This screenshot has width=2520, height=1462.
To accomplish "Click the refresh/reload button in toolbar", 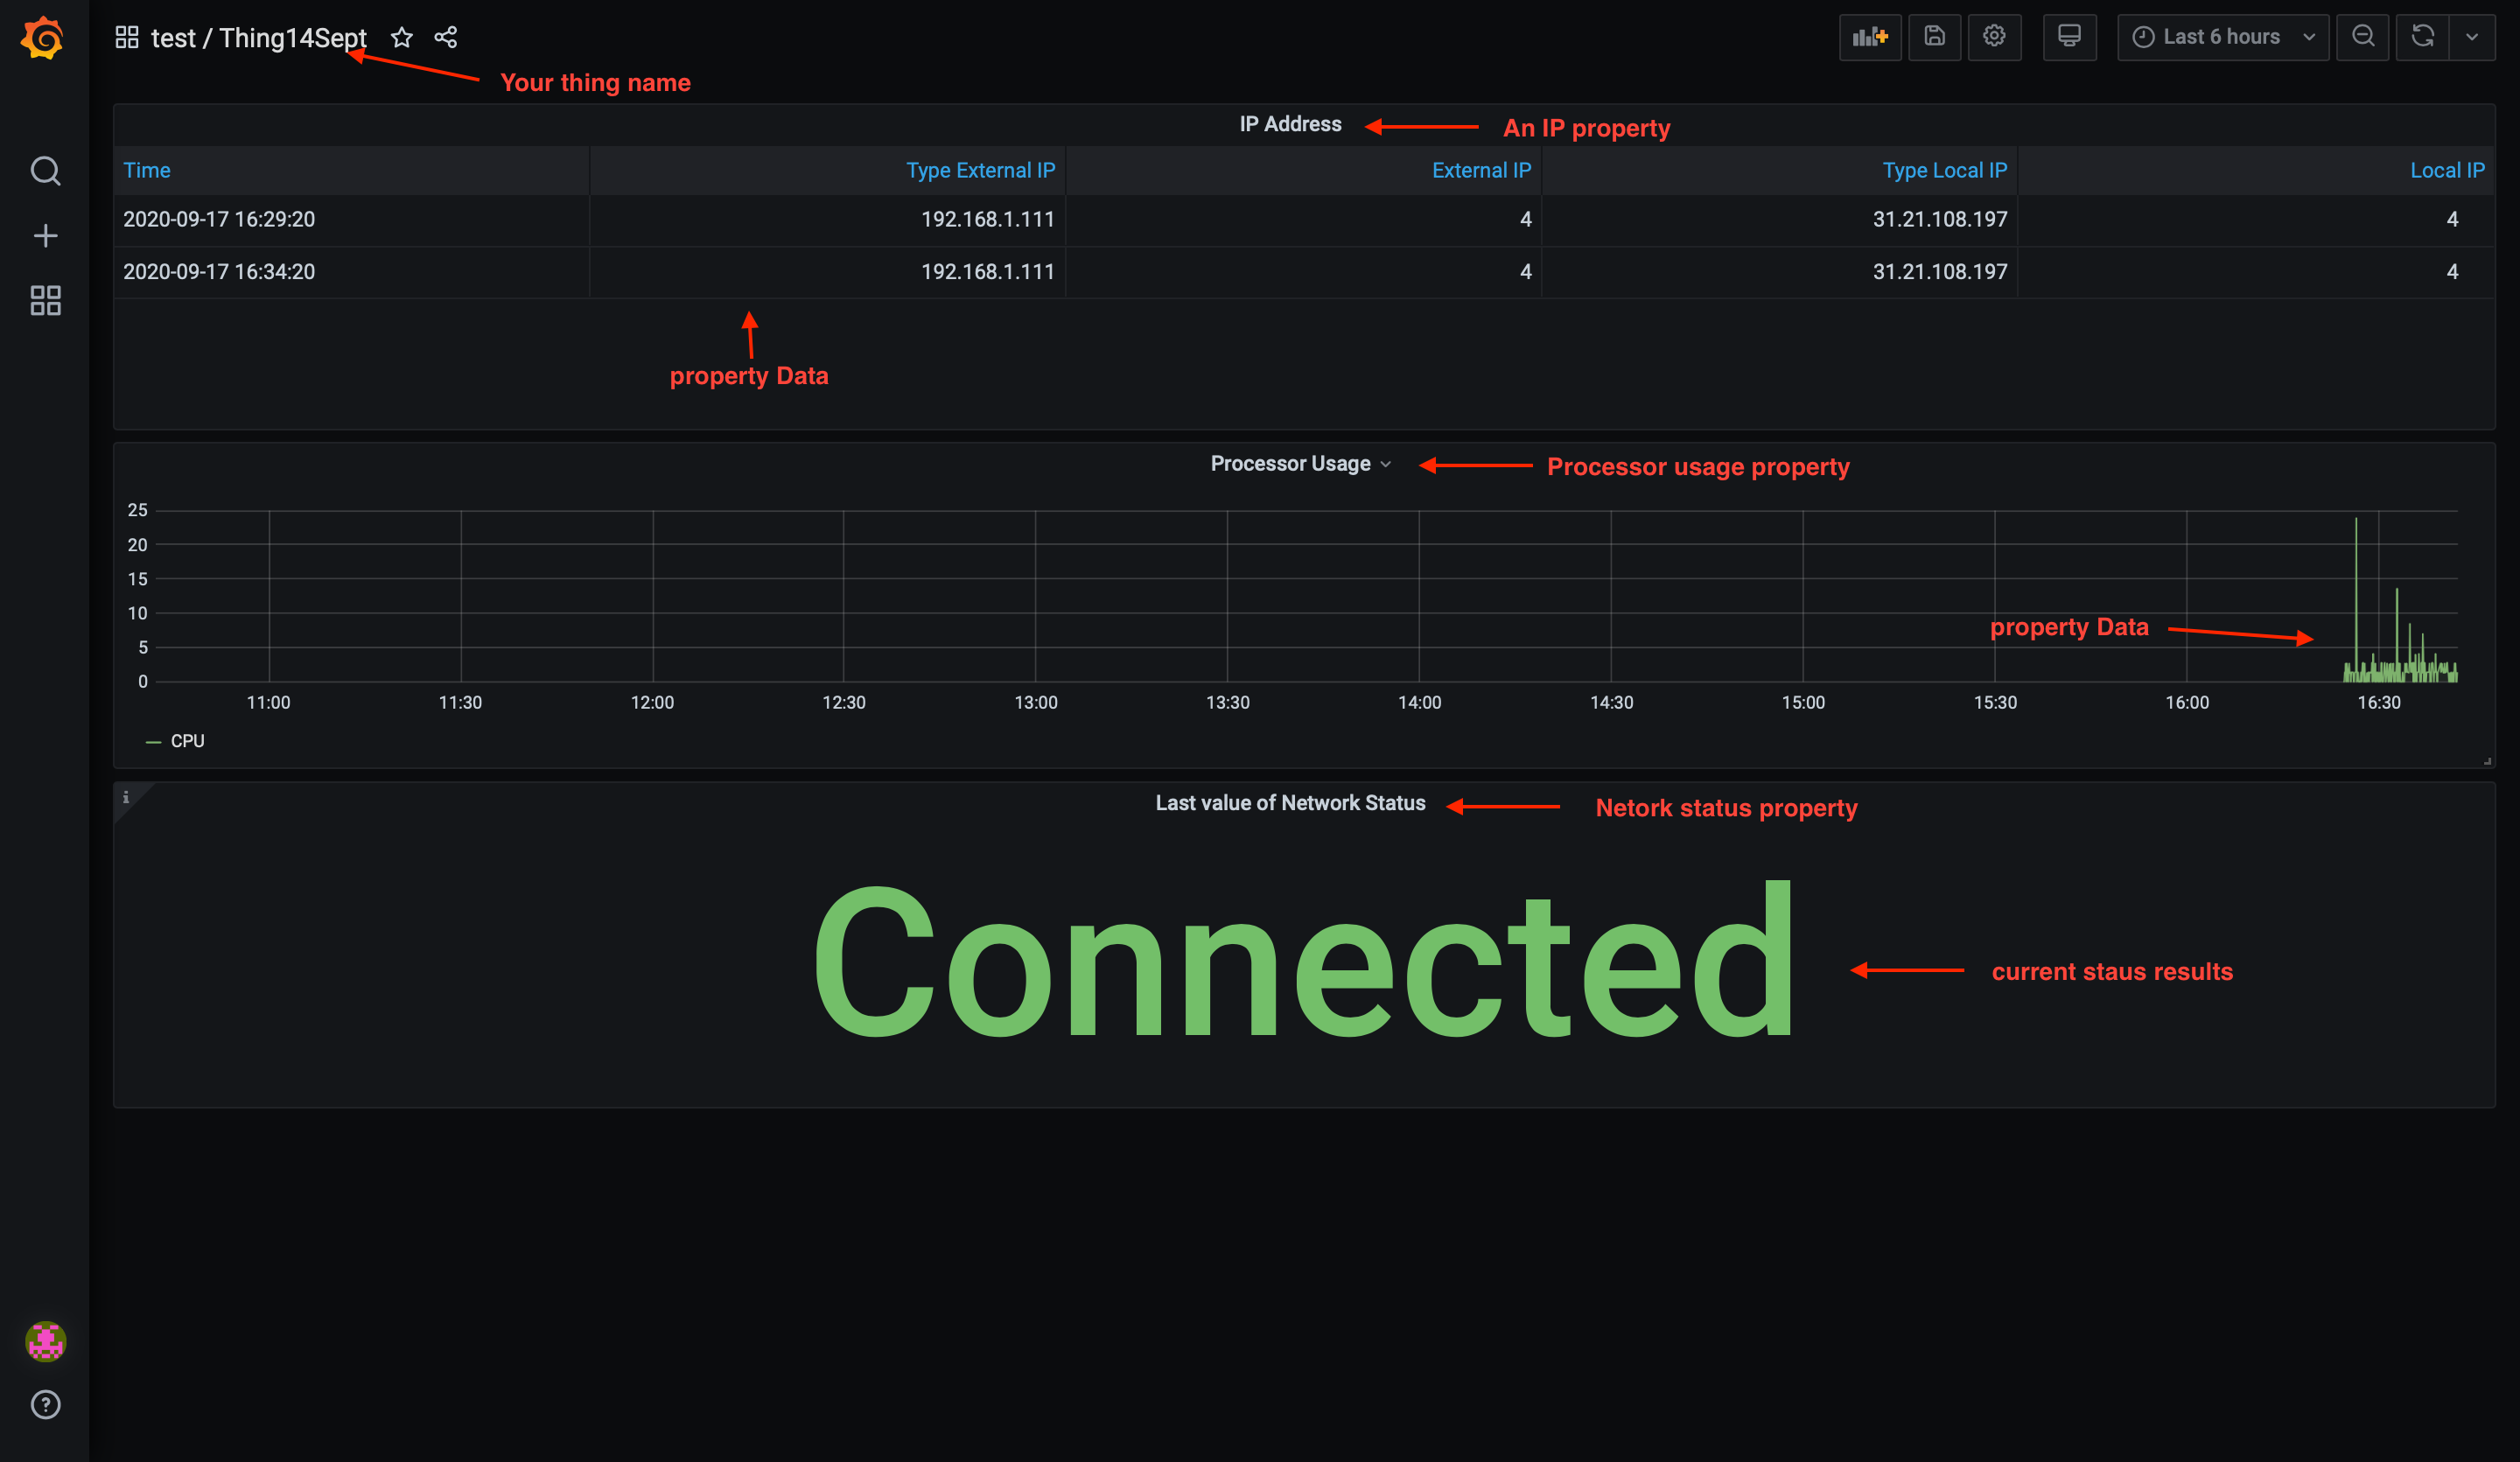I will click(2423, 38).
